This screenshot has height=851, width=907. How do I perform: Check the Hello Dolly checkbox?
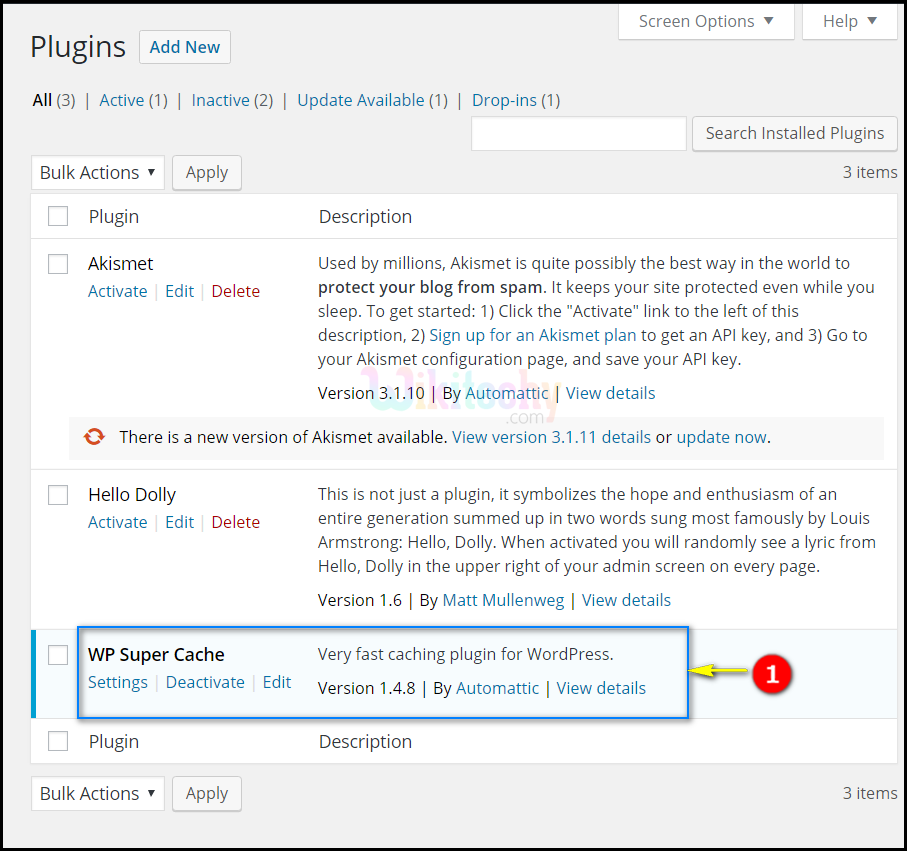coord(57,495)
